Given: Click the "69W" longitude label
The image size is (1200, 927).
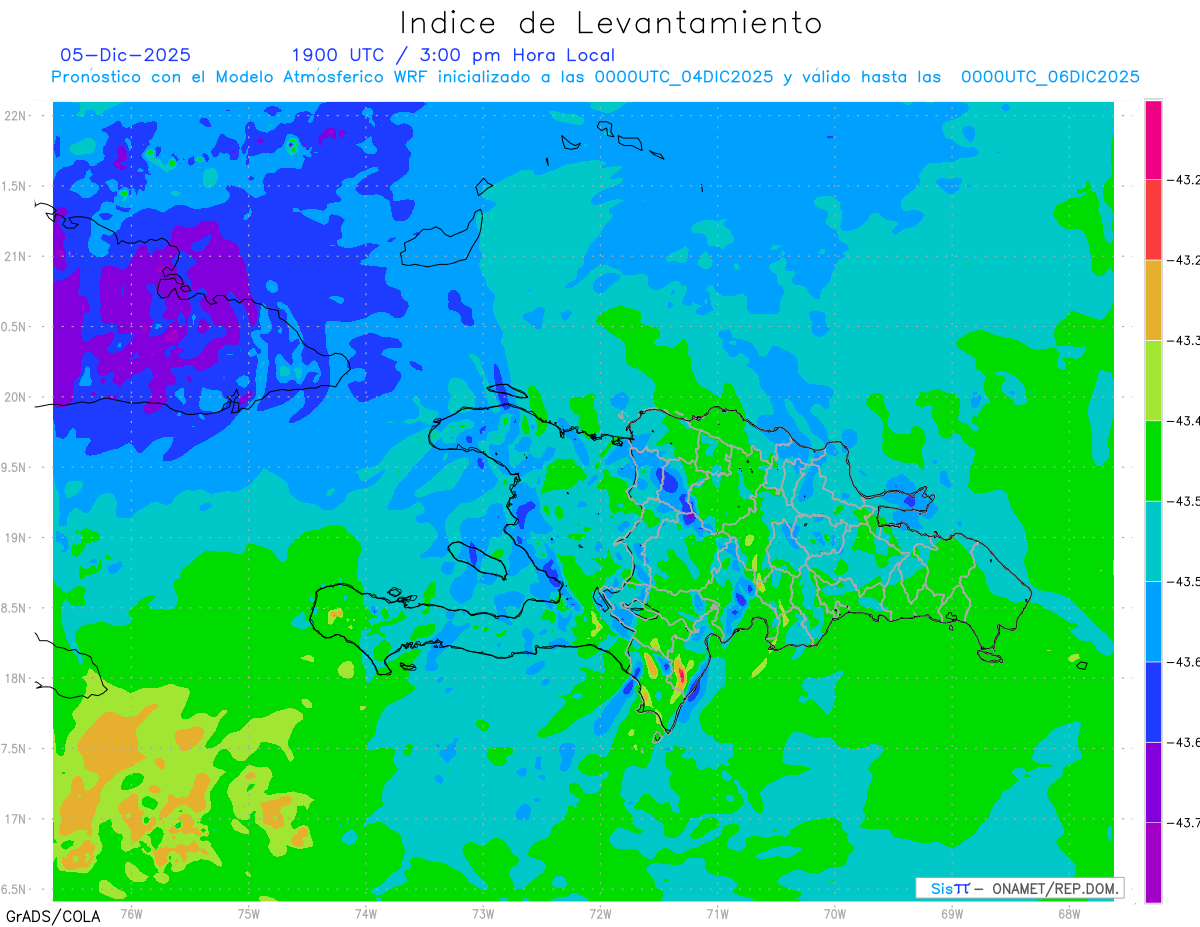Looking at the screenshot, I should click(952, 913).
